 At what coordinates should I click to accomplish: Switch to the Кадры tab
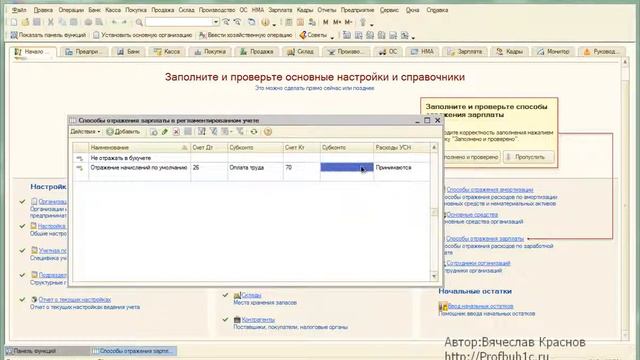tap(509, 52)
